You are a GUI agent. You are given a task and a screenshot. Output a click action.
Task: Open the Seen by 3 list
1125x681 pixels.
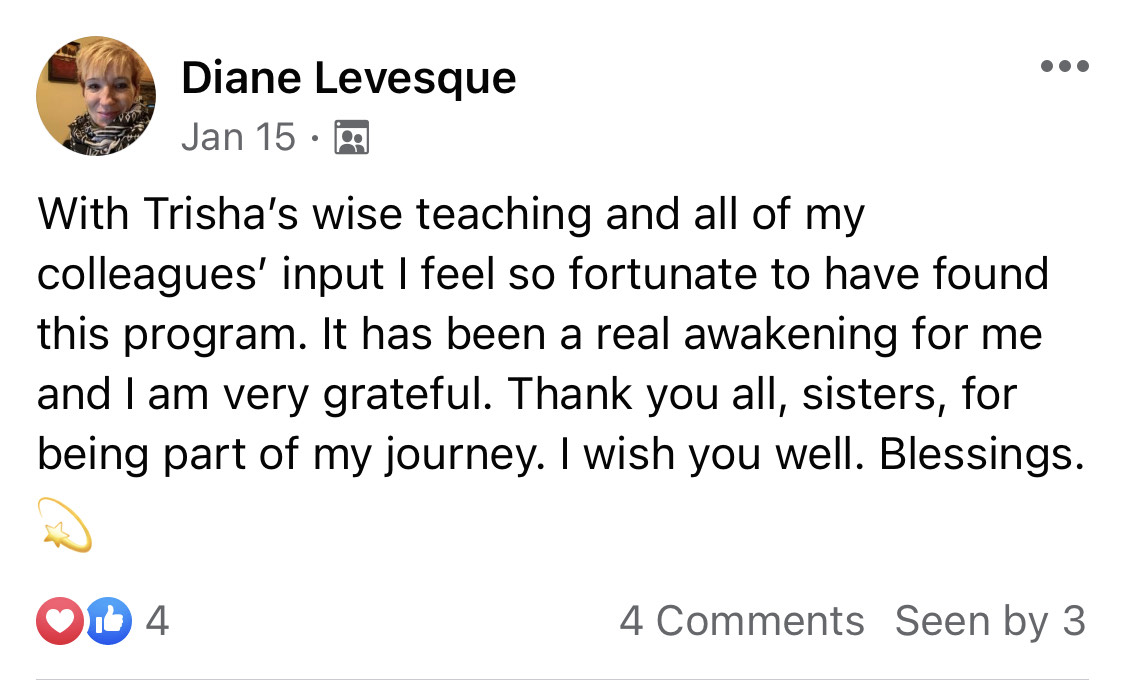(x=989, y=621)
